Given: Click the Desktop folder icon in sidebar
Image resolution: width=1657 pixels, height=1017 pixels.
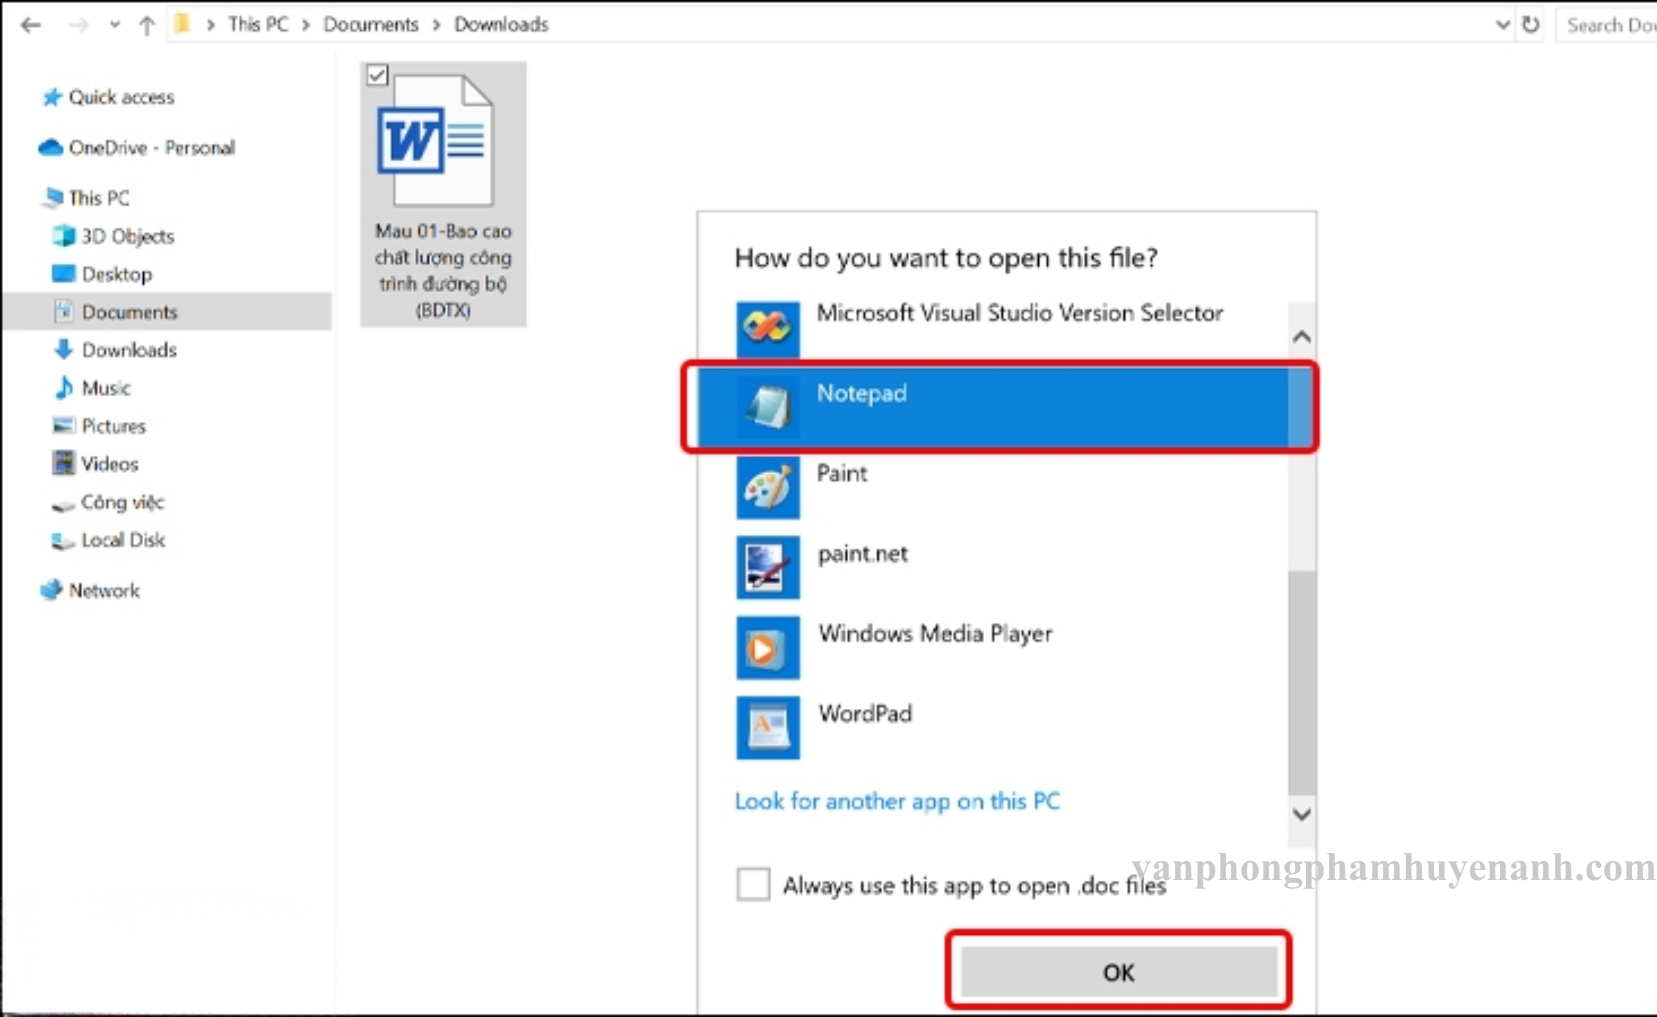Looking at the screenshot, I should [x=64, y=274].
